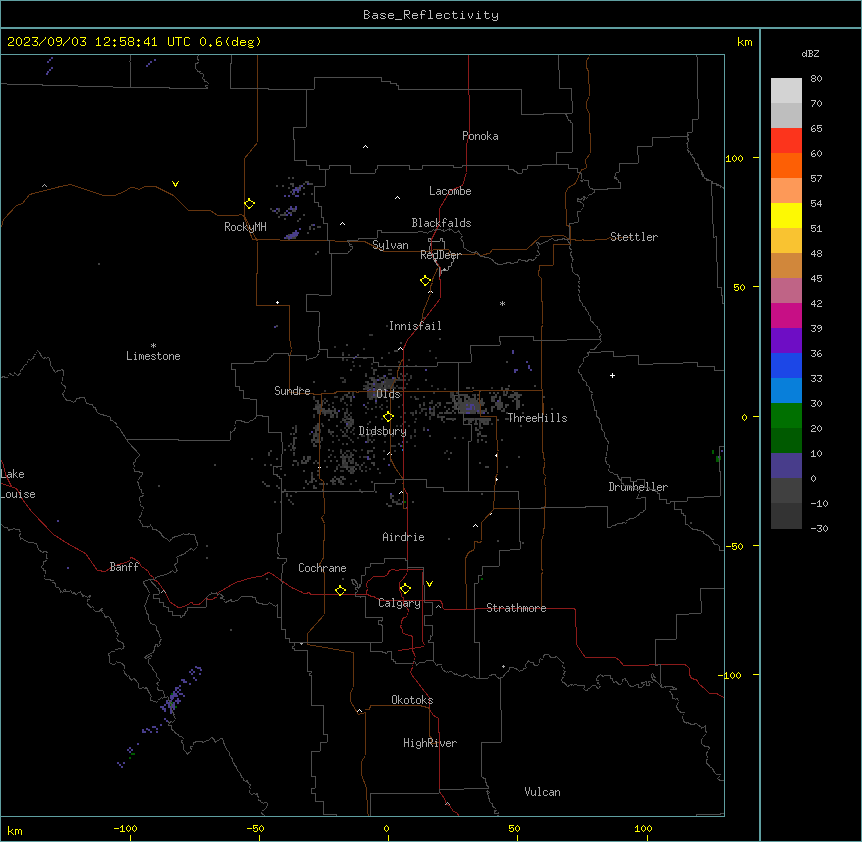Click the Drumheller town label
Viewport: 862px width, 842px height.
(638, 487)
